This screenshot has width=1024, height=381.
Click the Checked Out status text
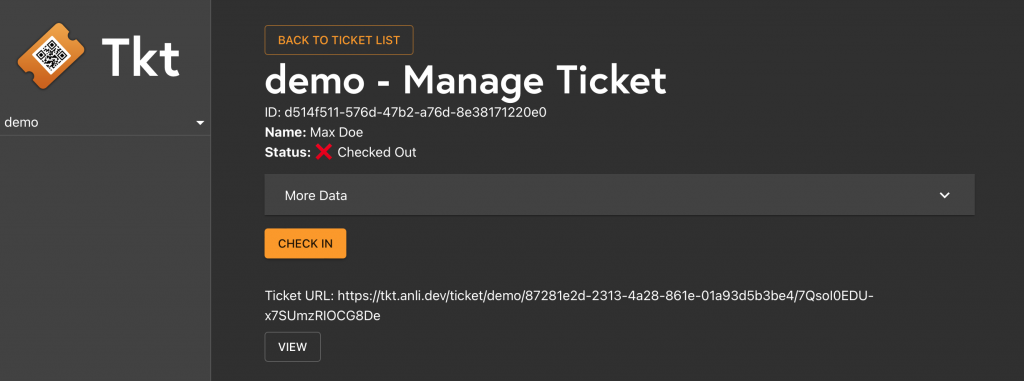[377, 152]
